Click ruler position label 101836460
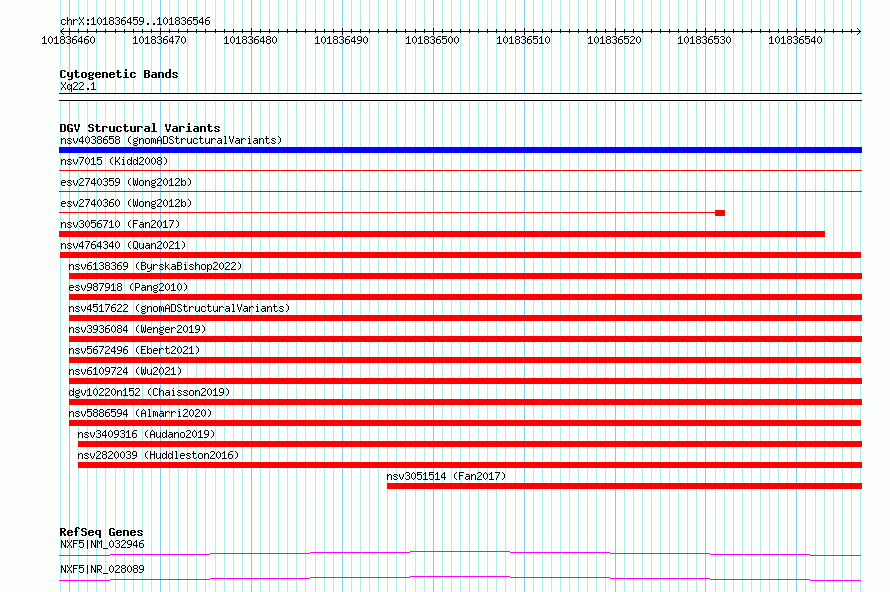The image size is (890, 592). coord(68,40)
